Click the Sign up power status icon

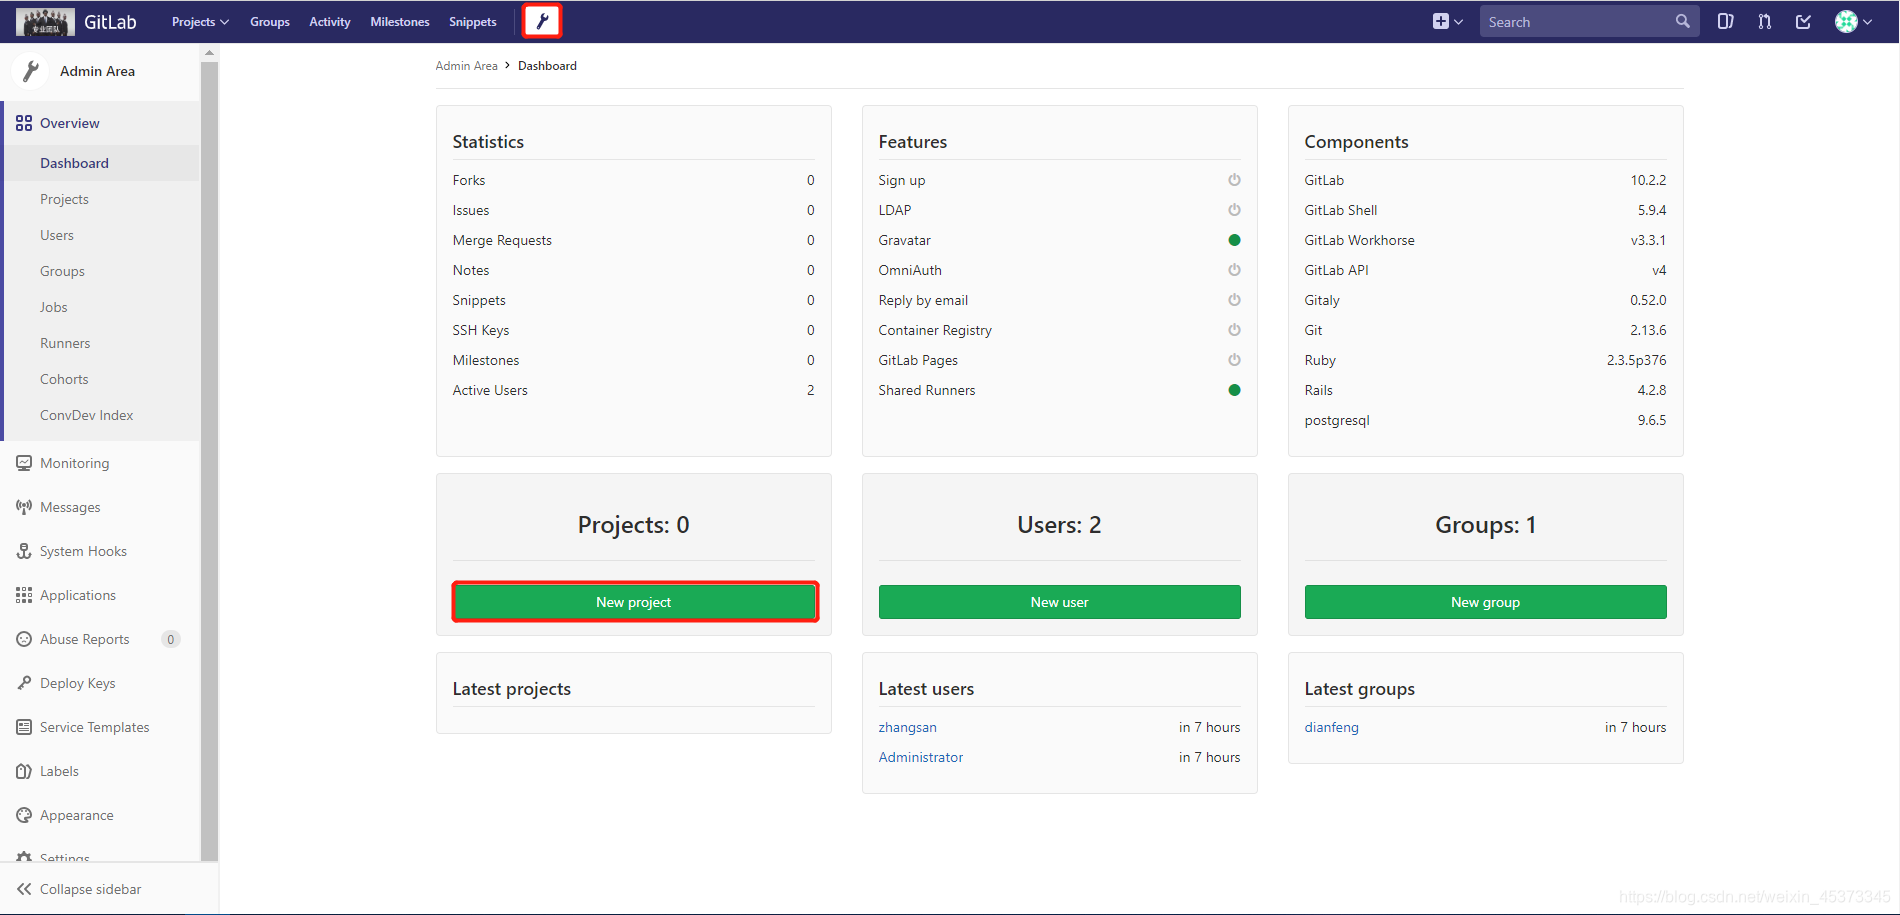tap(1234, 180)
